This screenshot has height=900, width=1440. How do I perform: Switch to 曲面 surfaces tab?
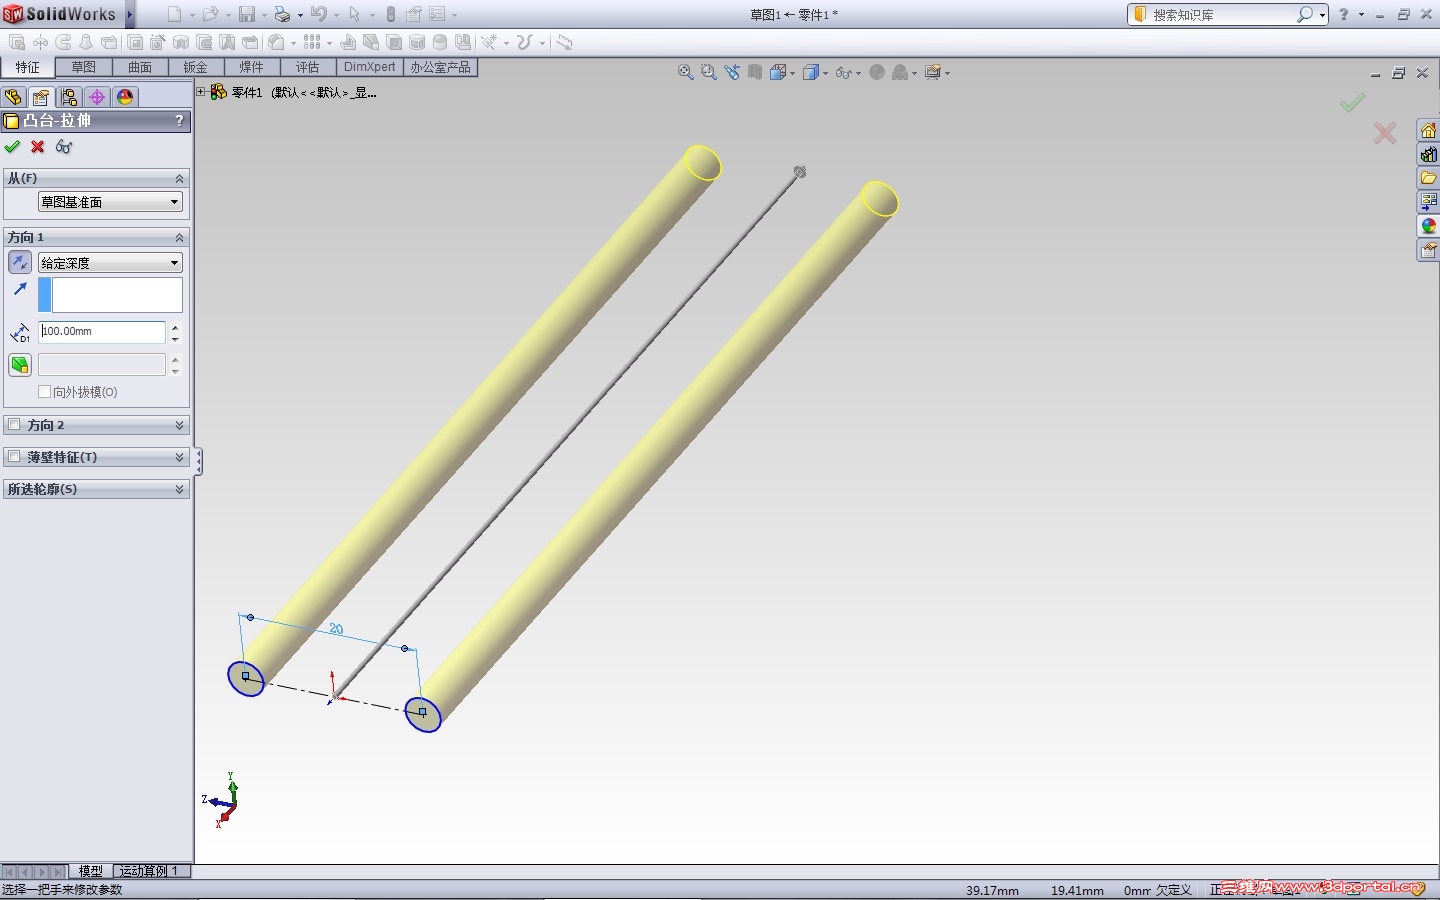[x=140, y=67]
